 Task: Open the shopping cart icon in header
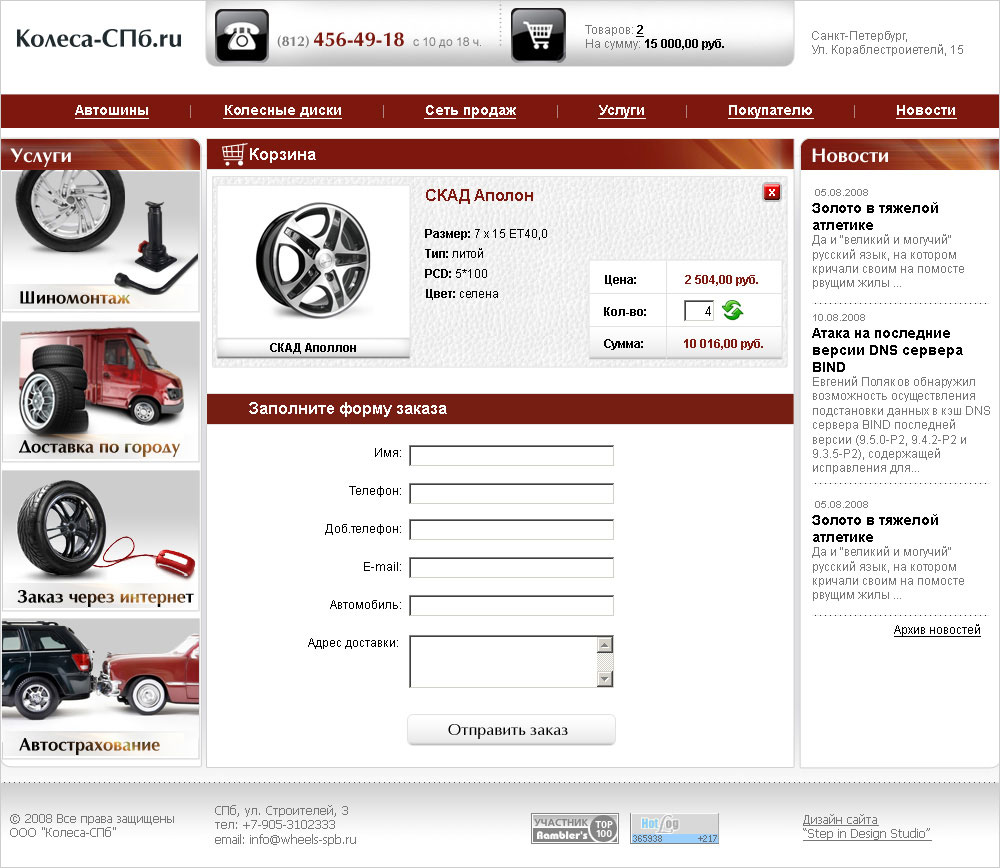(x=538, y=35)
